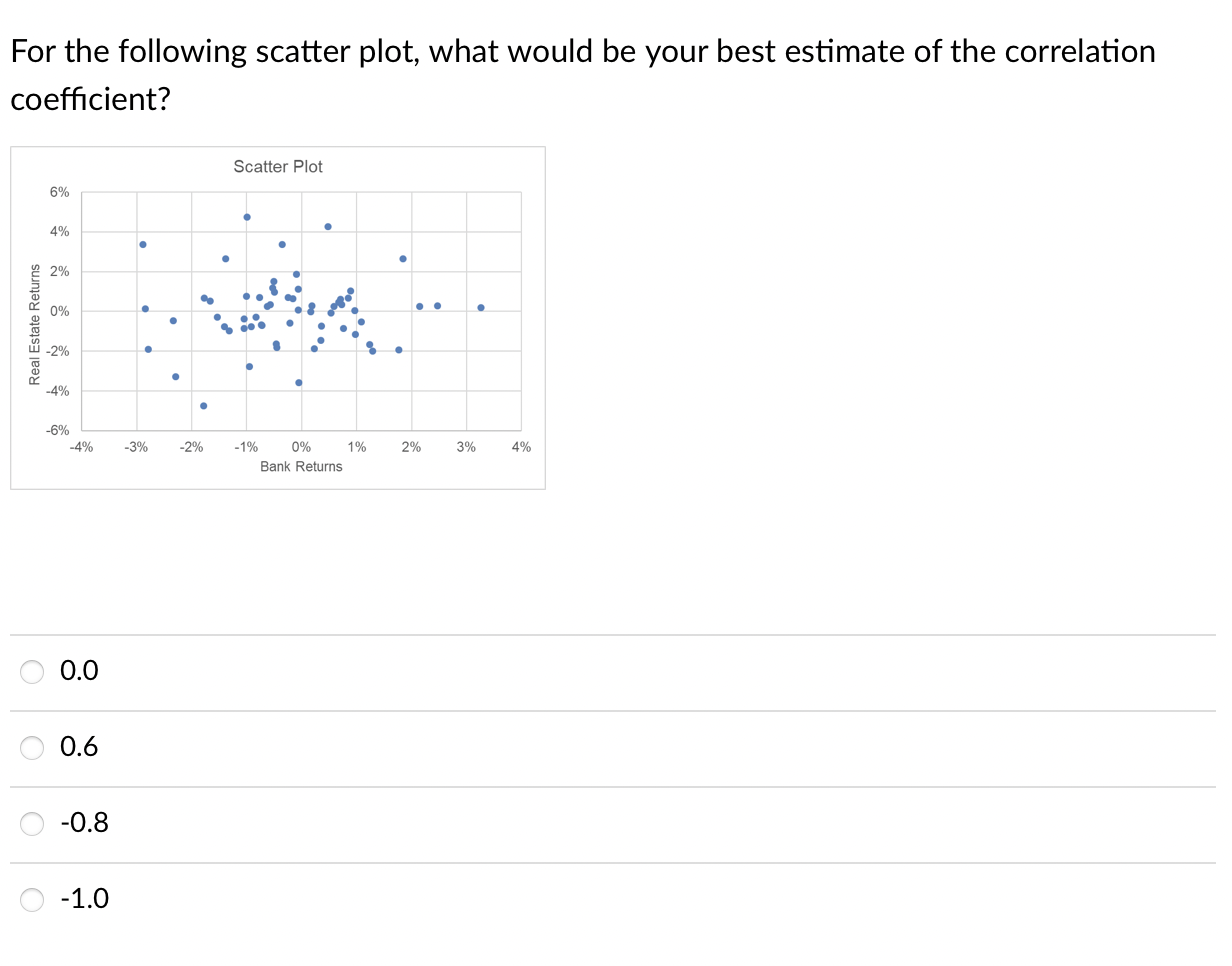Screen dimensions: 1232x966
Task: Click the -6% label on vertical axis
Action: click(58, 430)
